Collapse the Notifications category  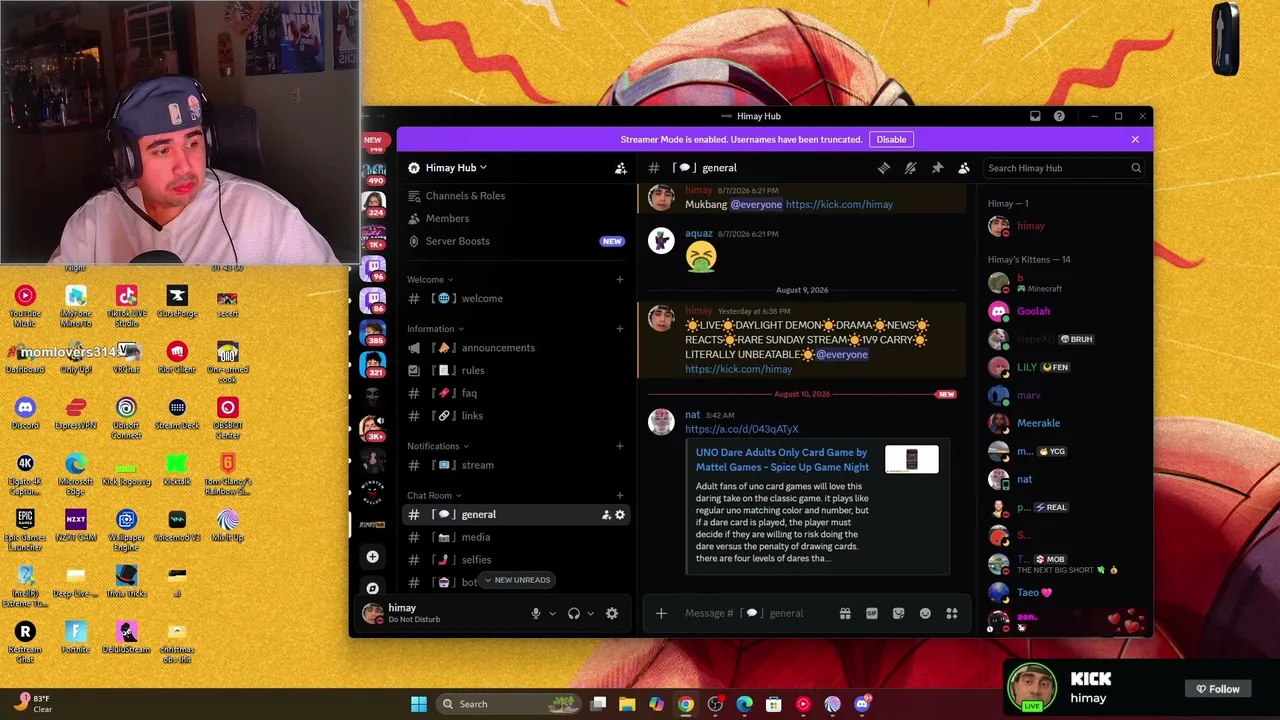438,446
